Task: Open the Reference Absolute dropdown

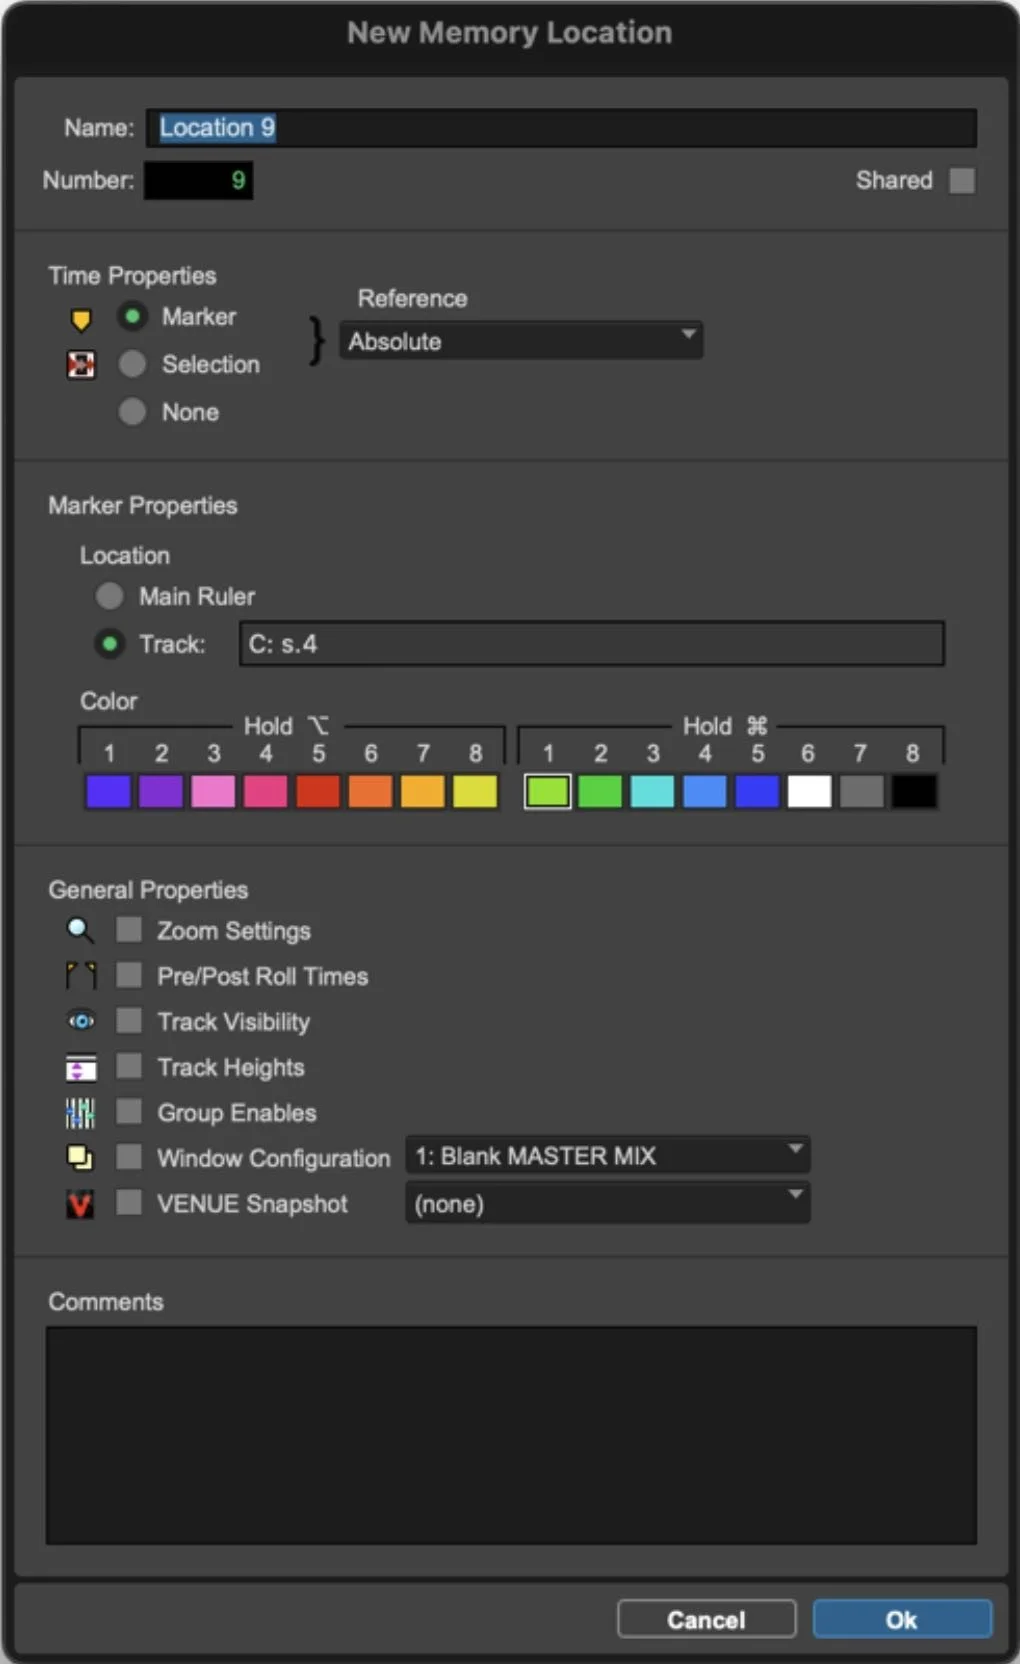Action: pyautogui.click(x=521, y=341)
